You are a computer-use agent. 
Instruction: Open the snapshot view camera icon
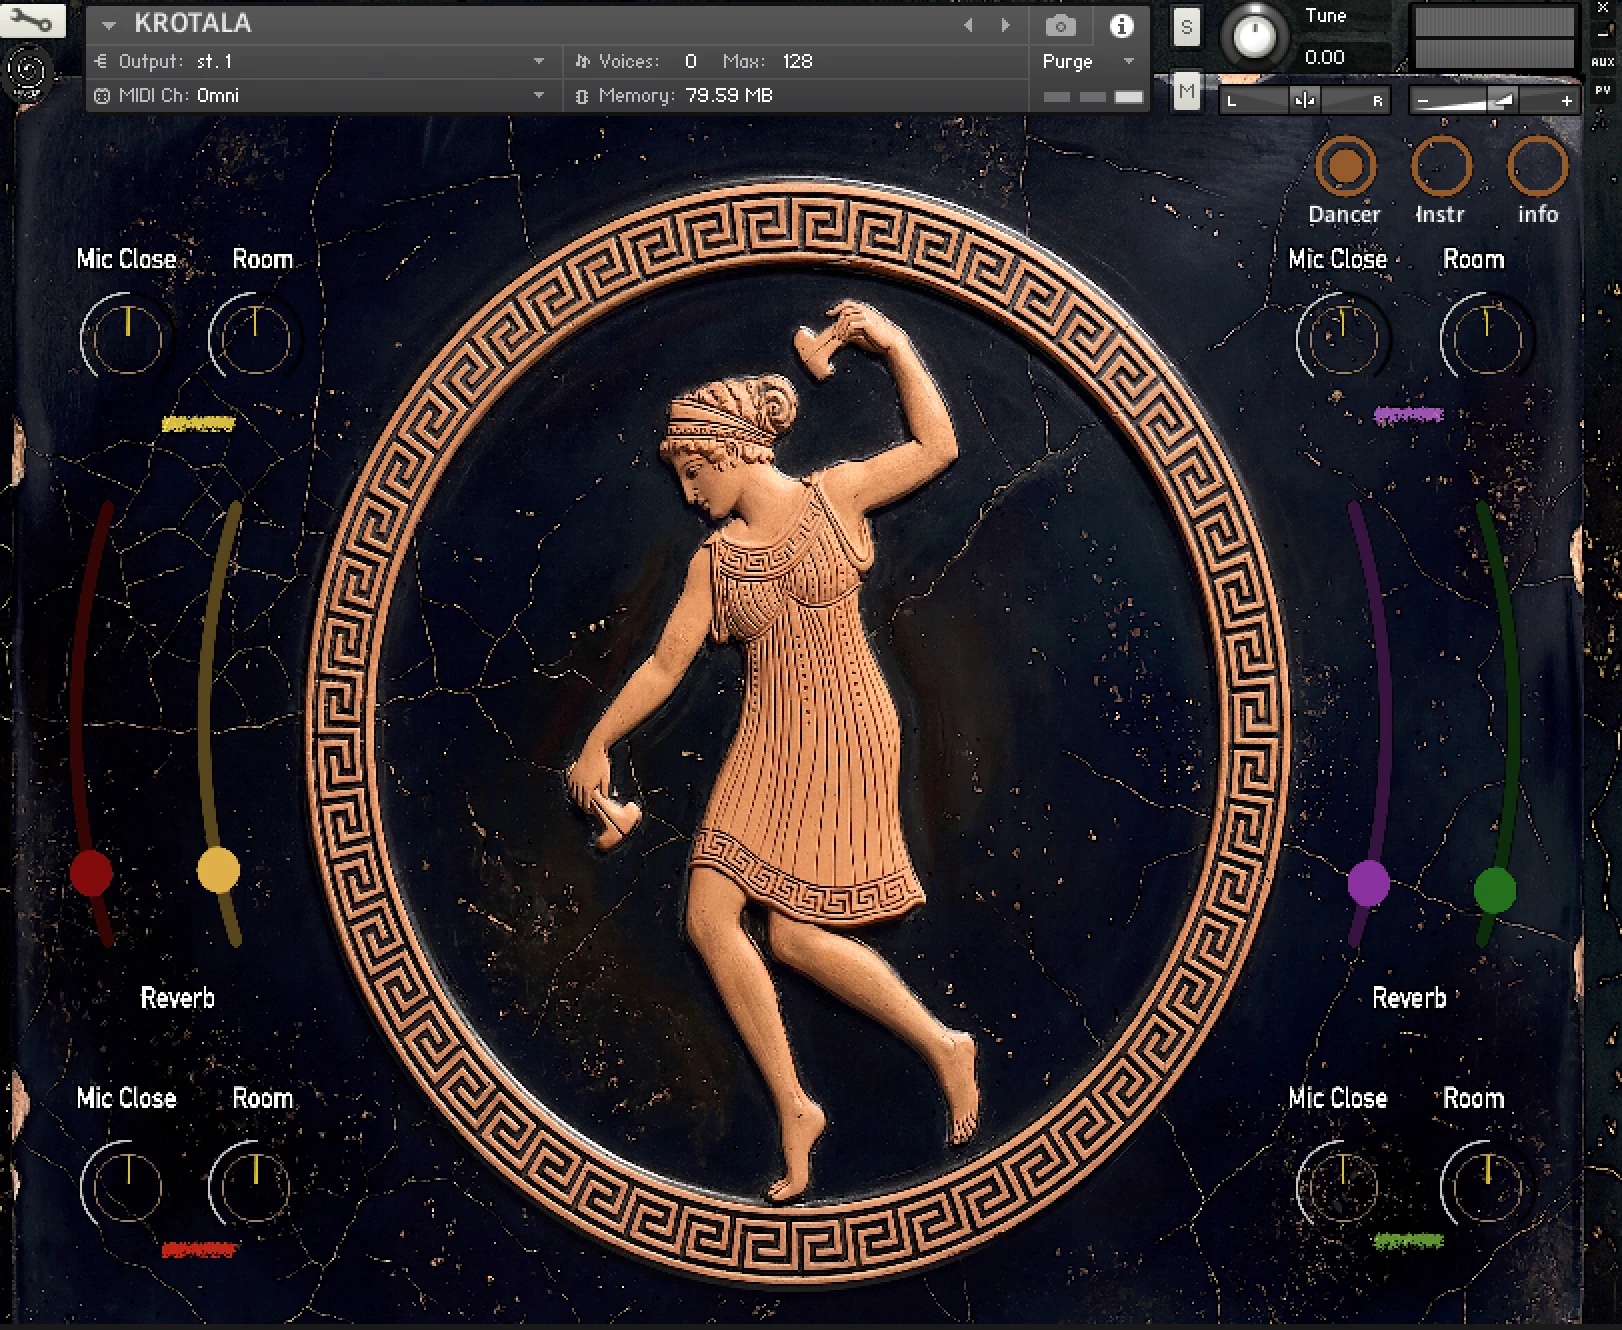click(x=1060, y=26)
